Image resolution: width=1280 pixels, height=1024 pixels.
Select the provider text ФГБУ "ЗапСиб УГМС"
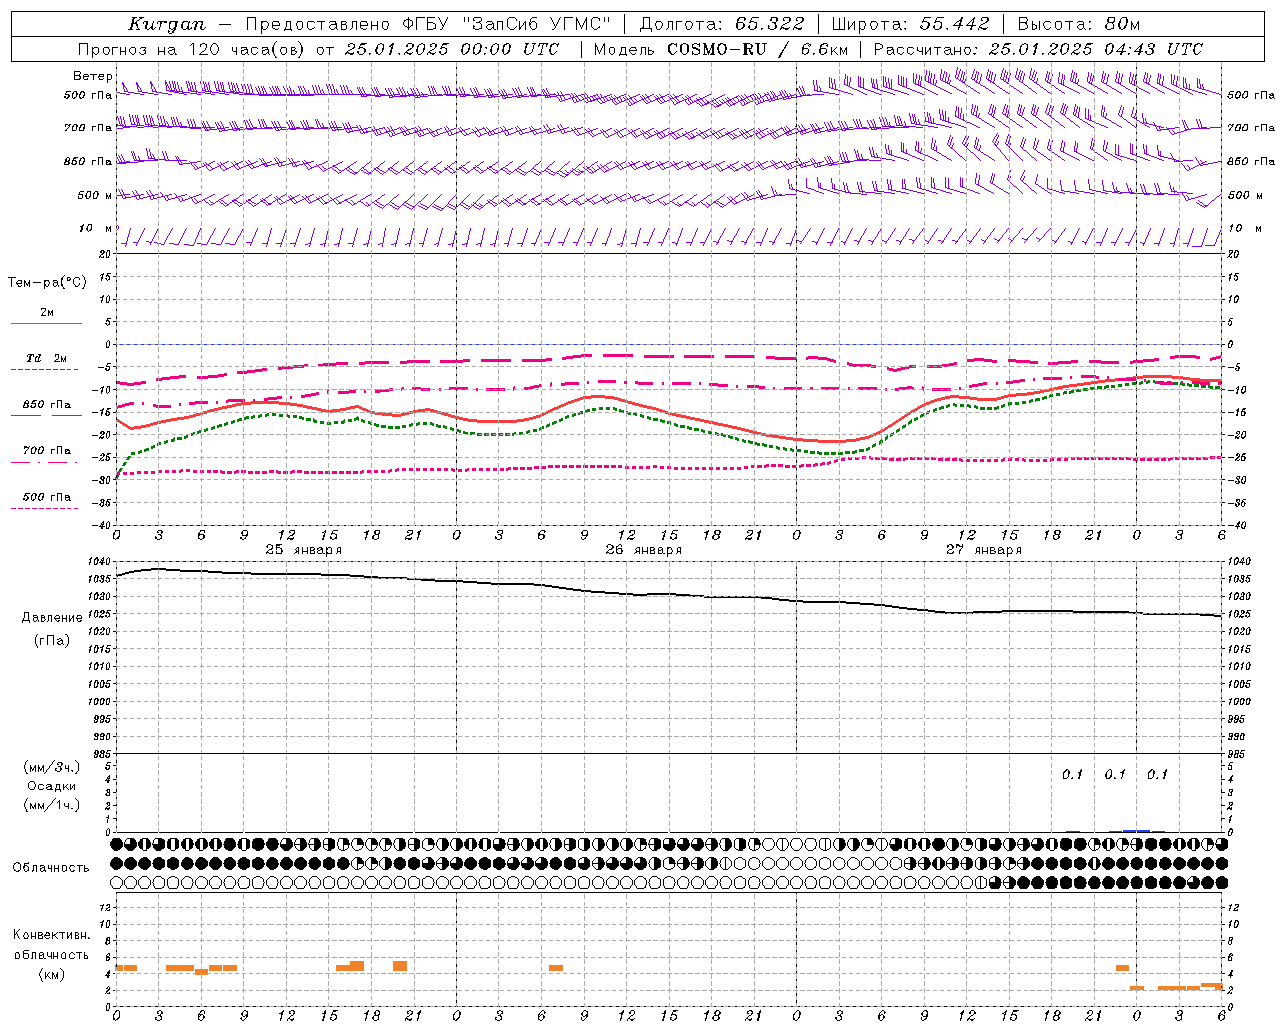[x=506, y=24]
